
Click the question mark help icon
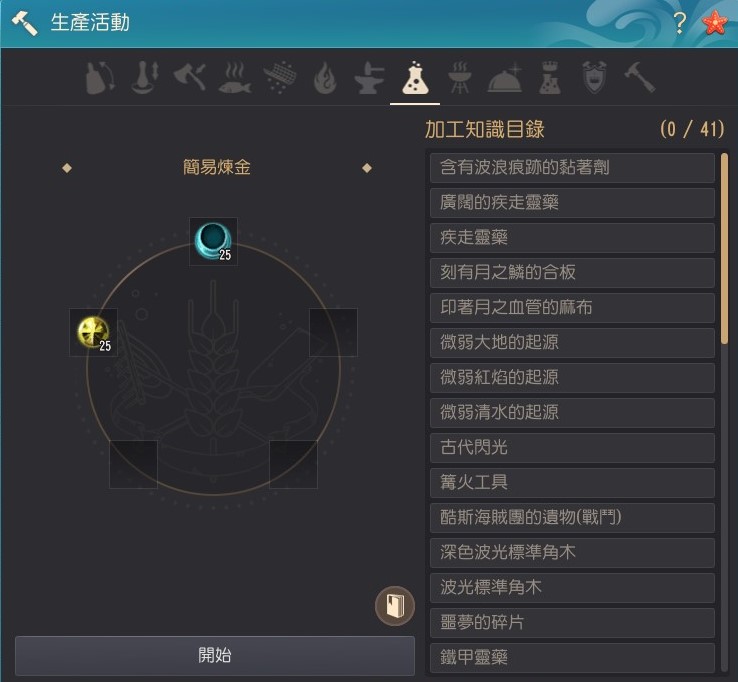click(679, 23)
